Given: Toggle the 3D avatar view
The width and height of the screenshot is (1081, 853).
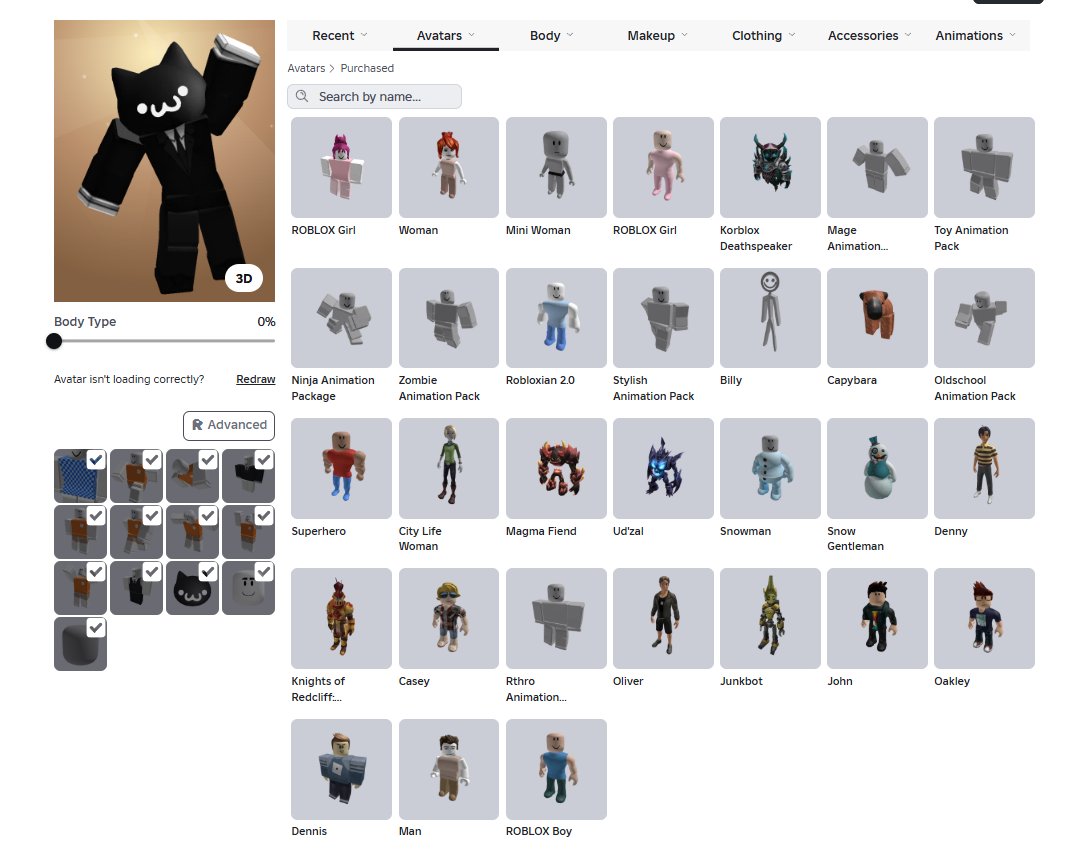Looking at the screenshot, I should pyautogui.click(x=244, y=279).
